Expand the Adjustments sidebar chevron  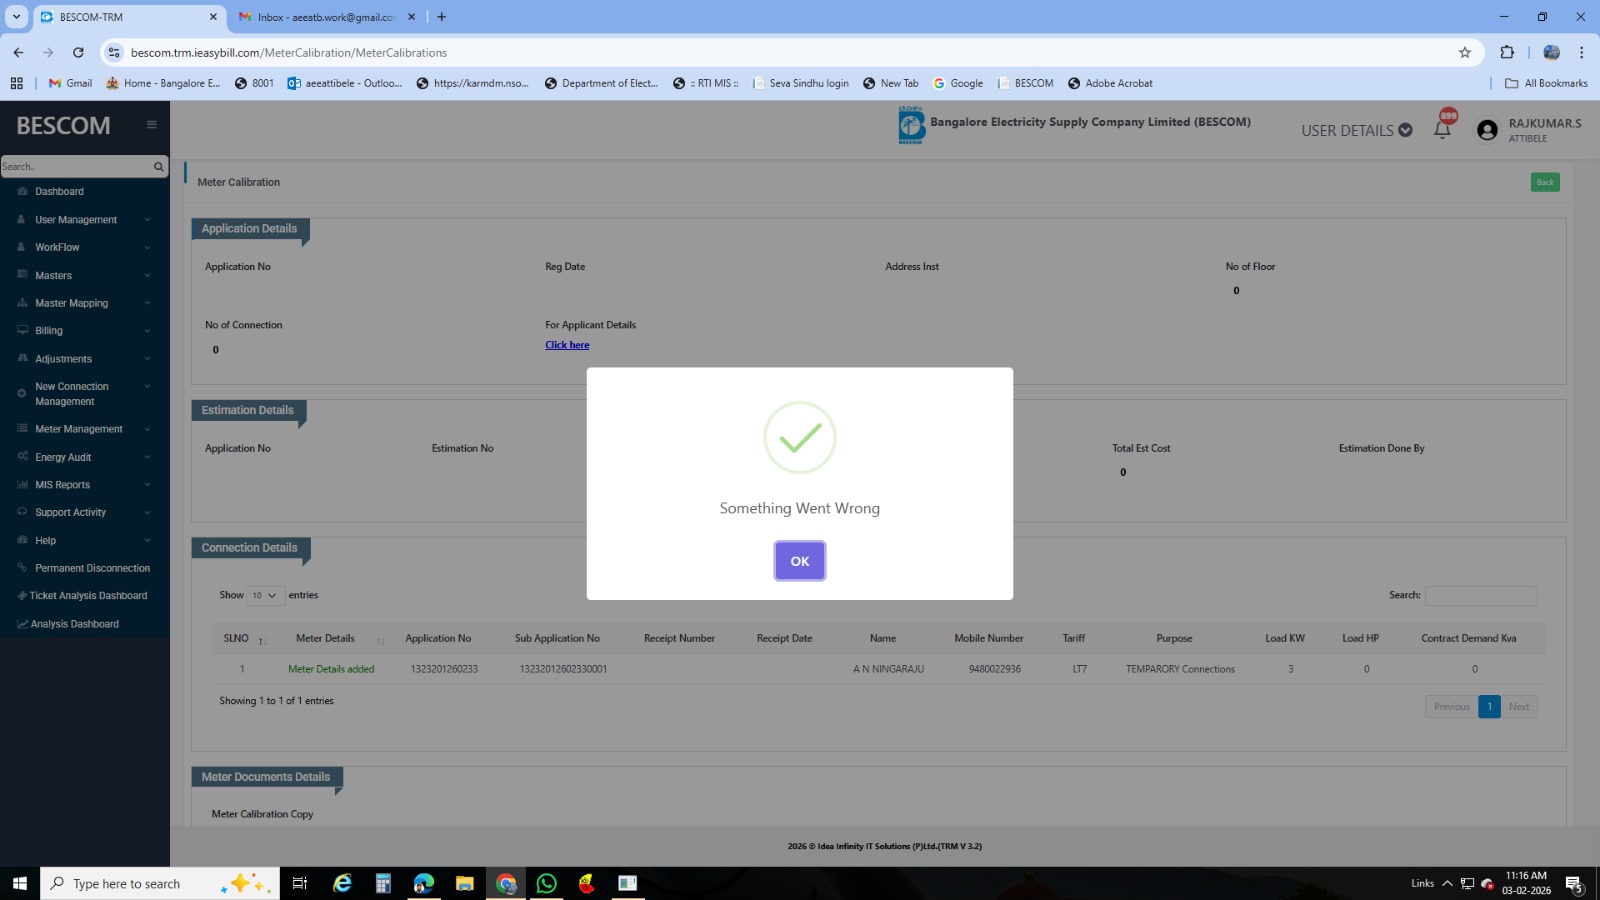[147, 359]
